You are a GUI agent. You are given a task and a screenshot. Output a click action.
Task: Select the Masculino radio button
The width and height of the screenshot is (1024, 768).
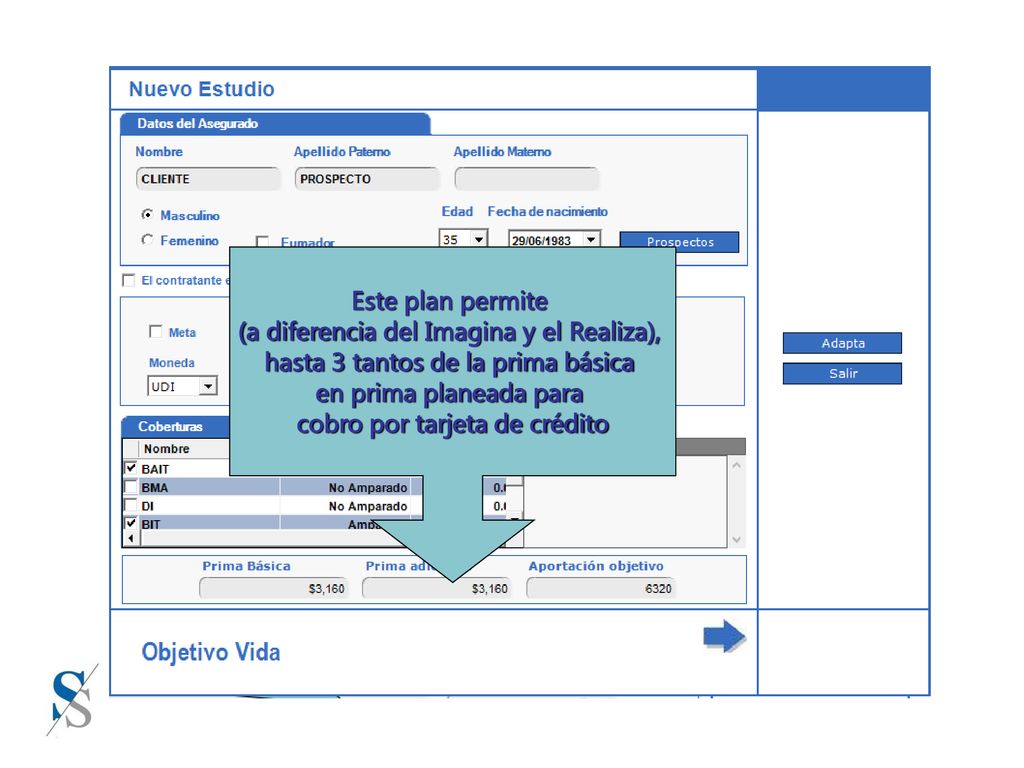pos(148,214)
